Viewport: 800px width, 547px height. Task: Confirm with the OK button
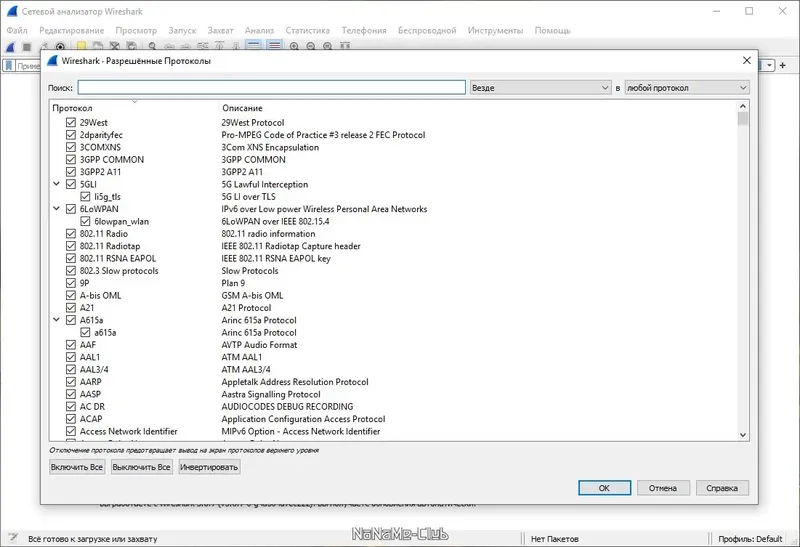(x=605, y=488)
